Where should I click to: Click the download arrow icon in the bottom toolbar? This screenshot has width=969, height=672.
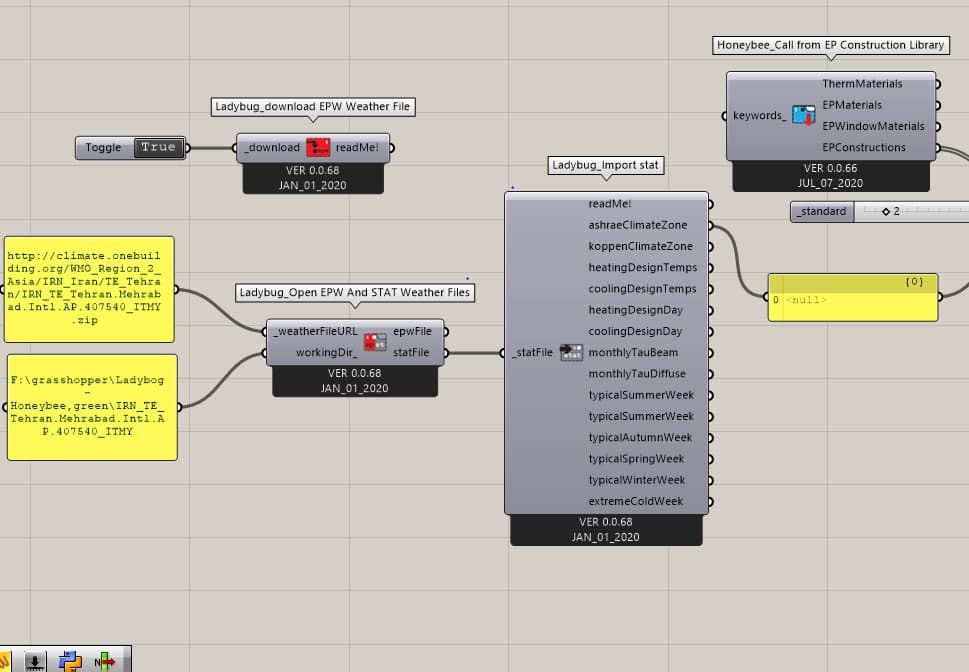pos(35,661)
